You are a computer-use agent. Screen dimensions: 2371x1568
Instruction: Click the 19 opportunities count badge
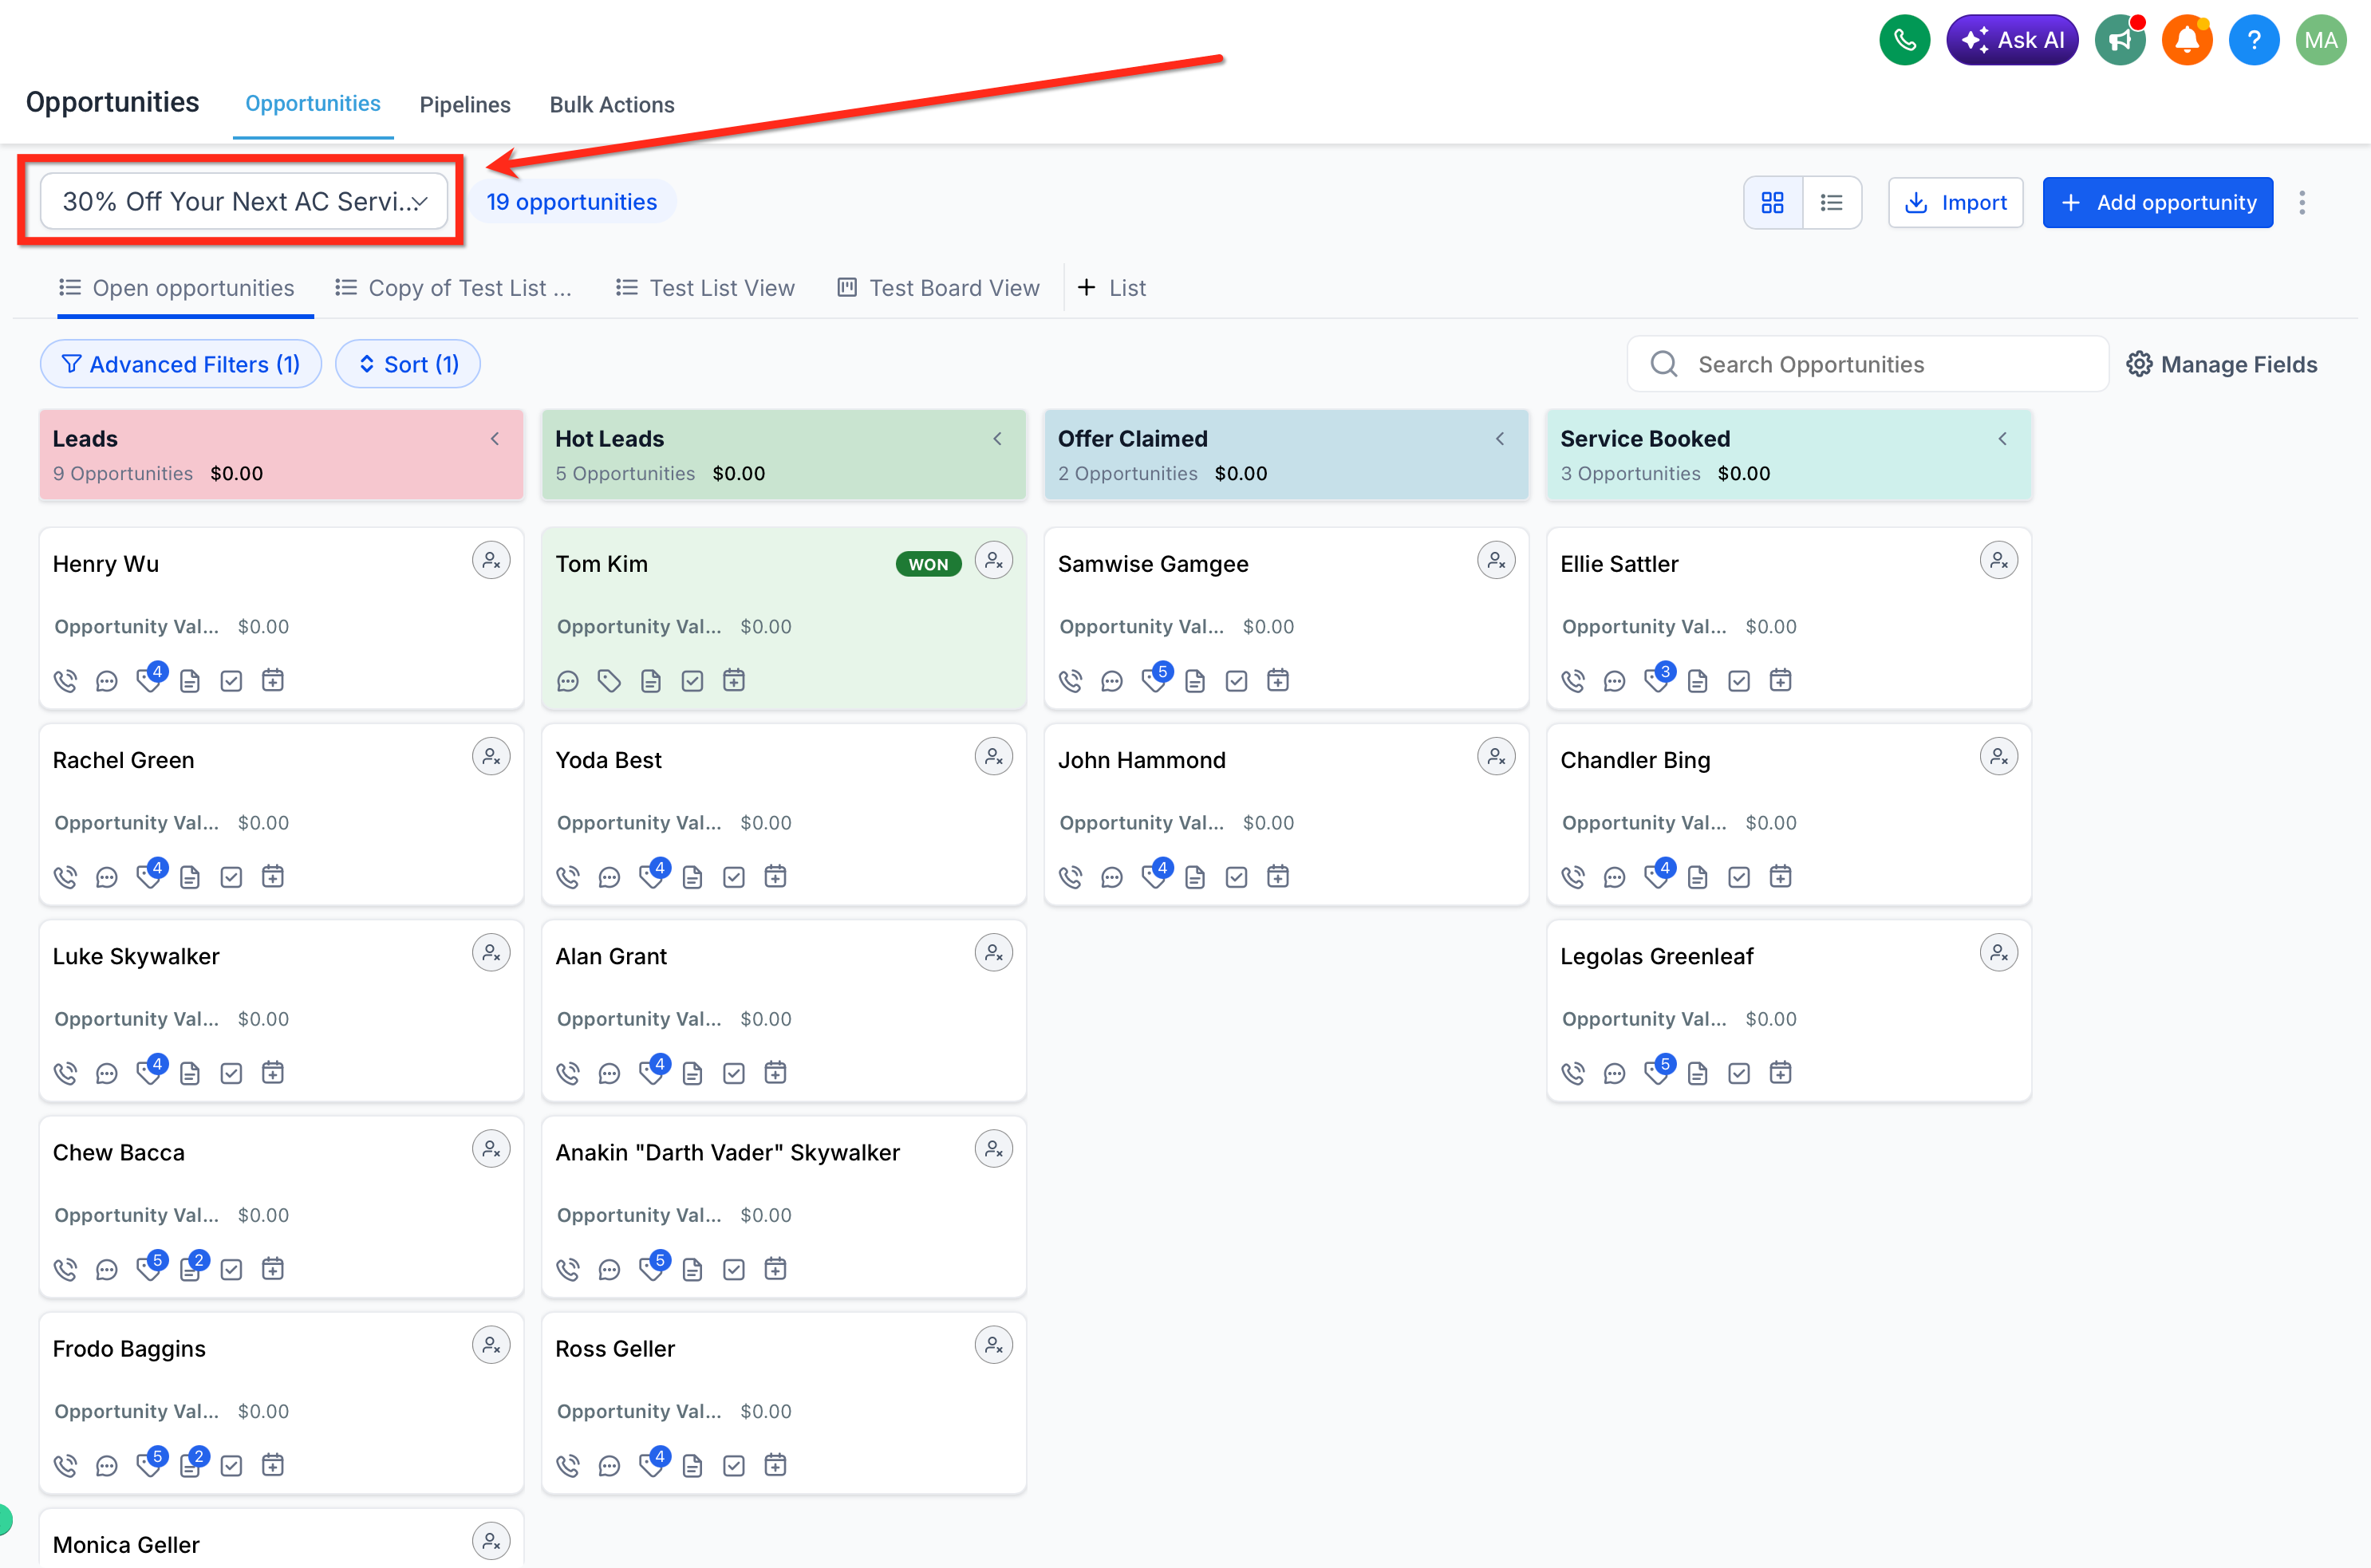pos(572,202)
